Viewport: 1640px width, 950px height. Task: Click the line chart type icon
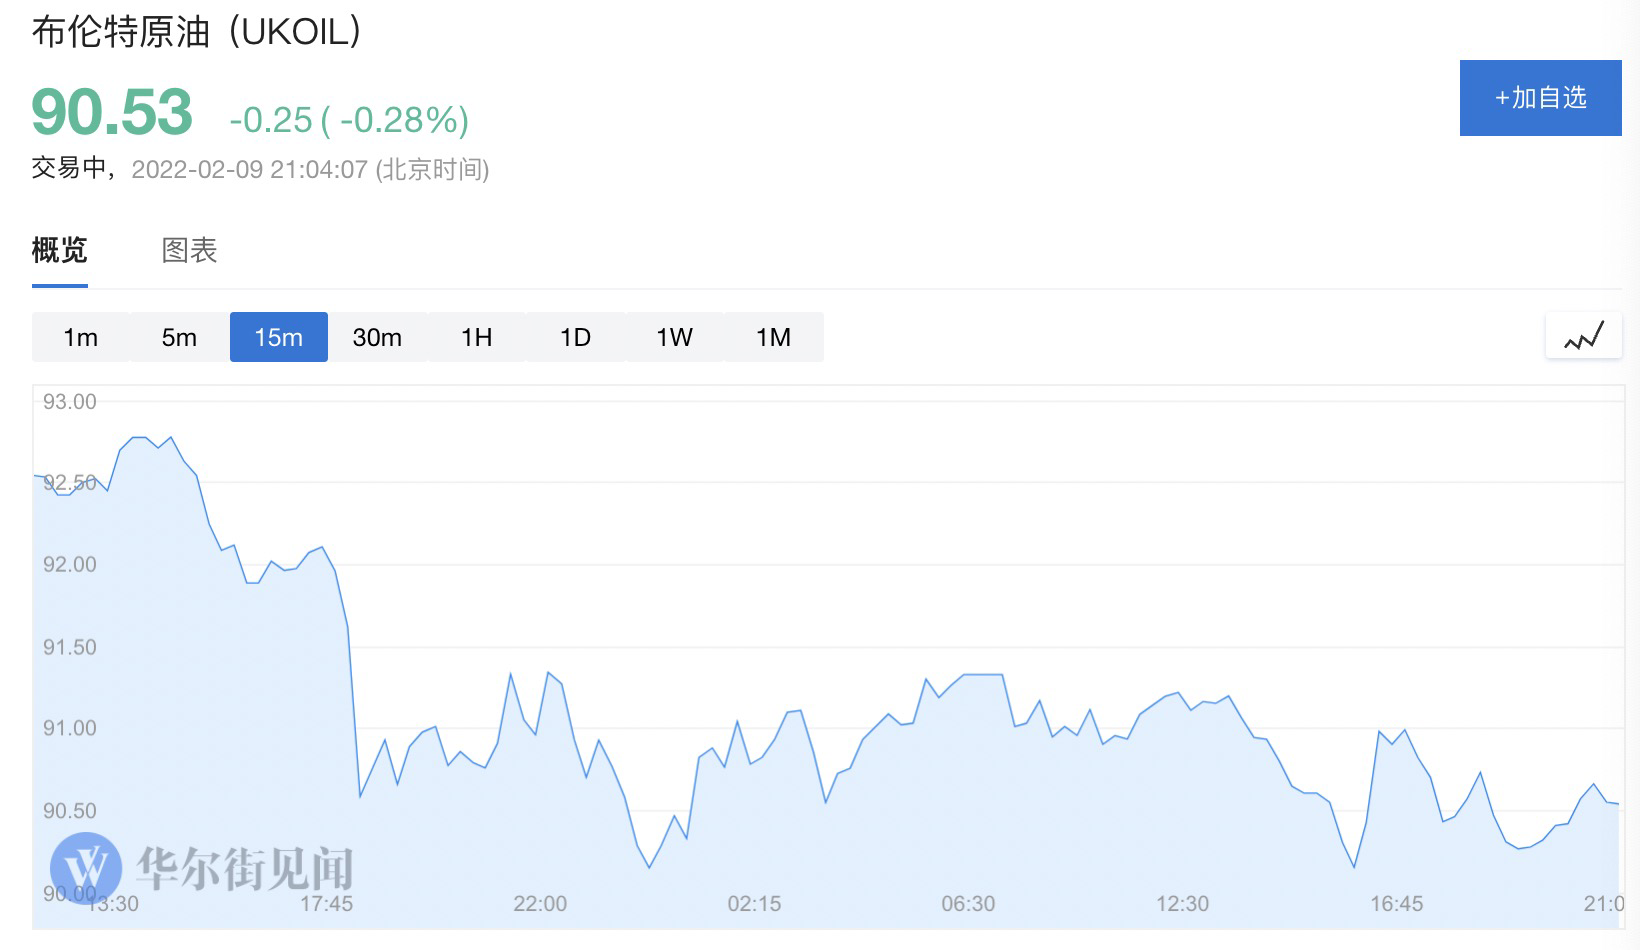(1584, 336)
